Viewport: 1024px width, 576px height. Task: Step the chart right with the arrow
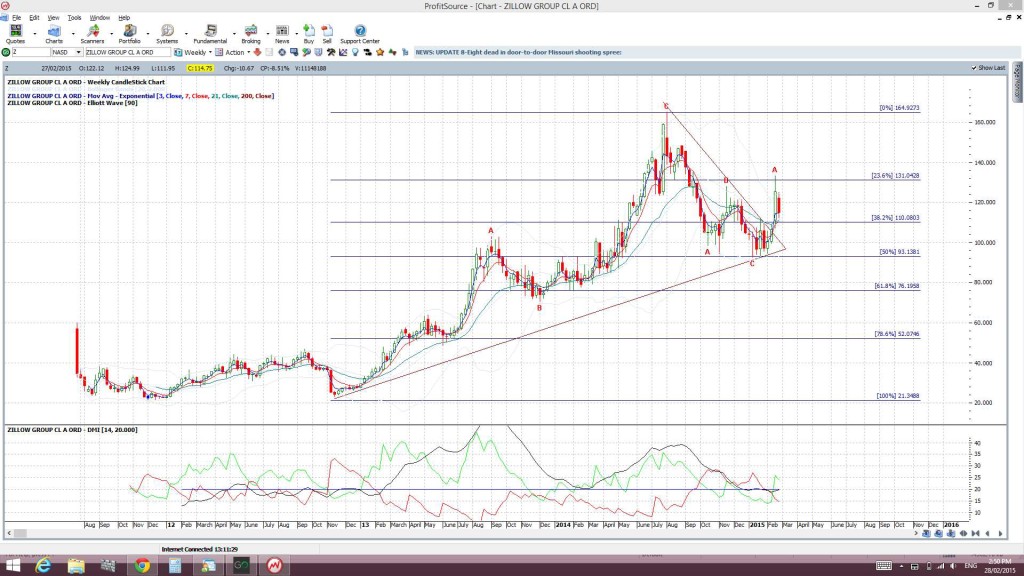click(1000, 534)
